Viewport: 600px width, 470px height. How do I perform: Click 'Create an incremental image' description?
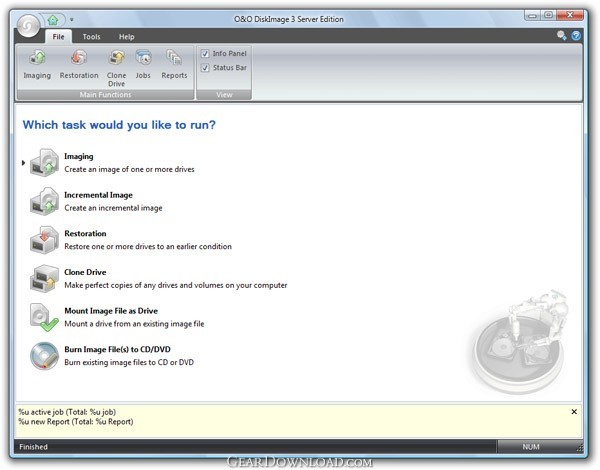click(113, 208)
